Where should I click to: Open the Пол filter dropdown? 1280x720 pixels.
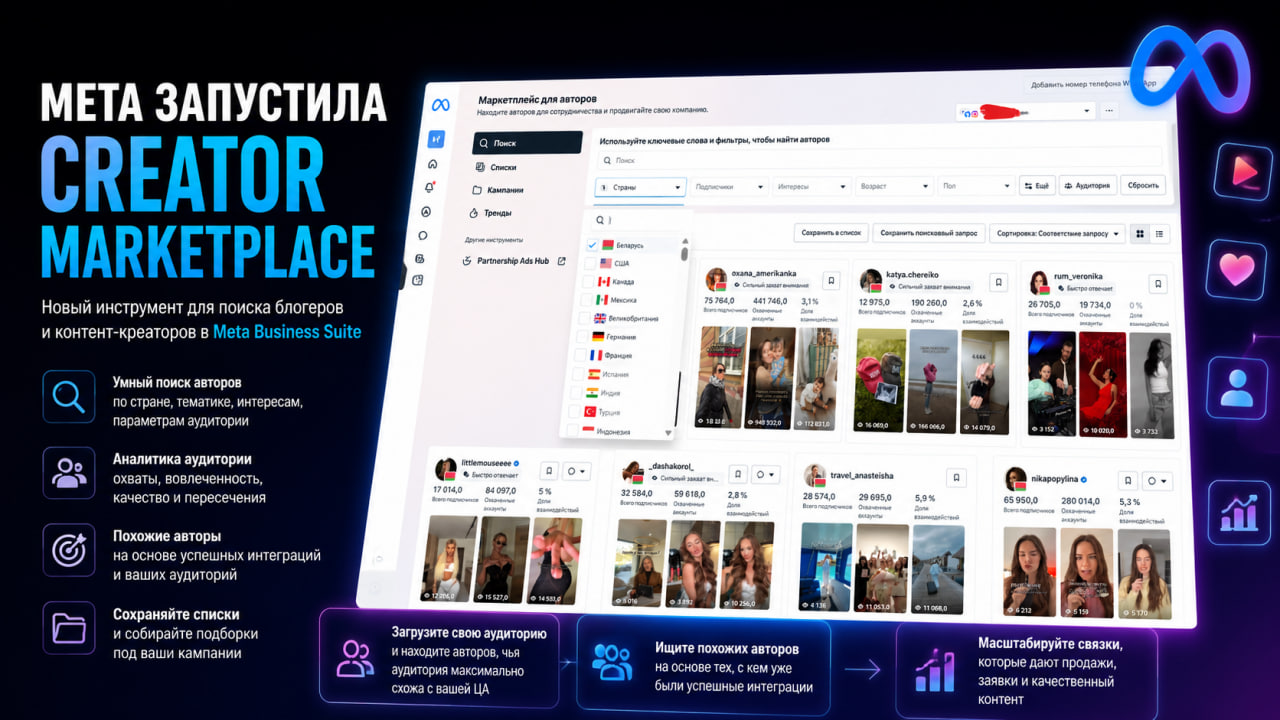click(977, 186)
